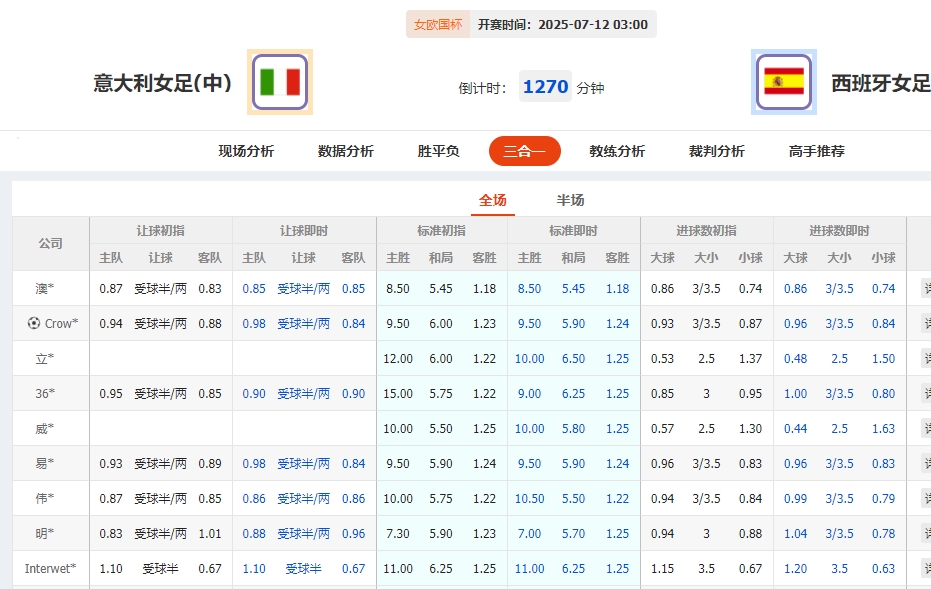
Task: Select the 胜平负 tab
Action: point(436,150)
